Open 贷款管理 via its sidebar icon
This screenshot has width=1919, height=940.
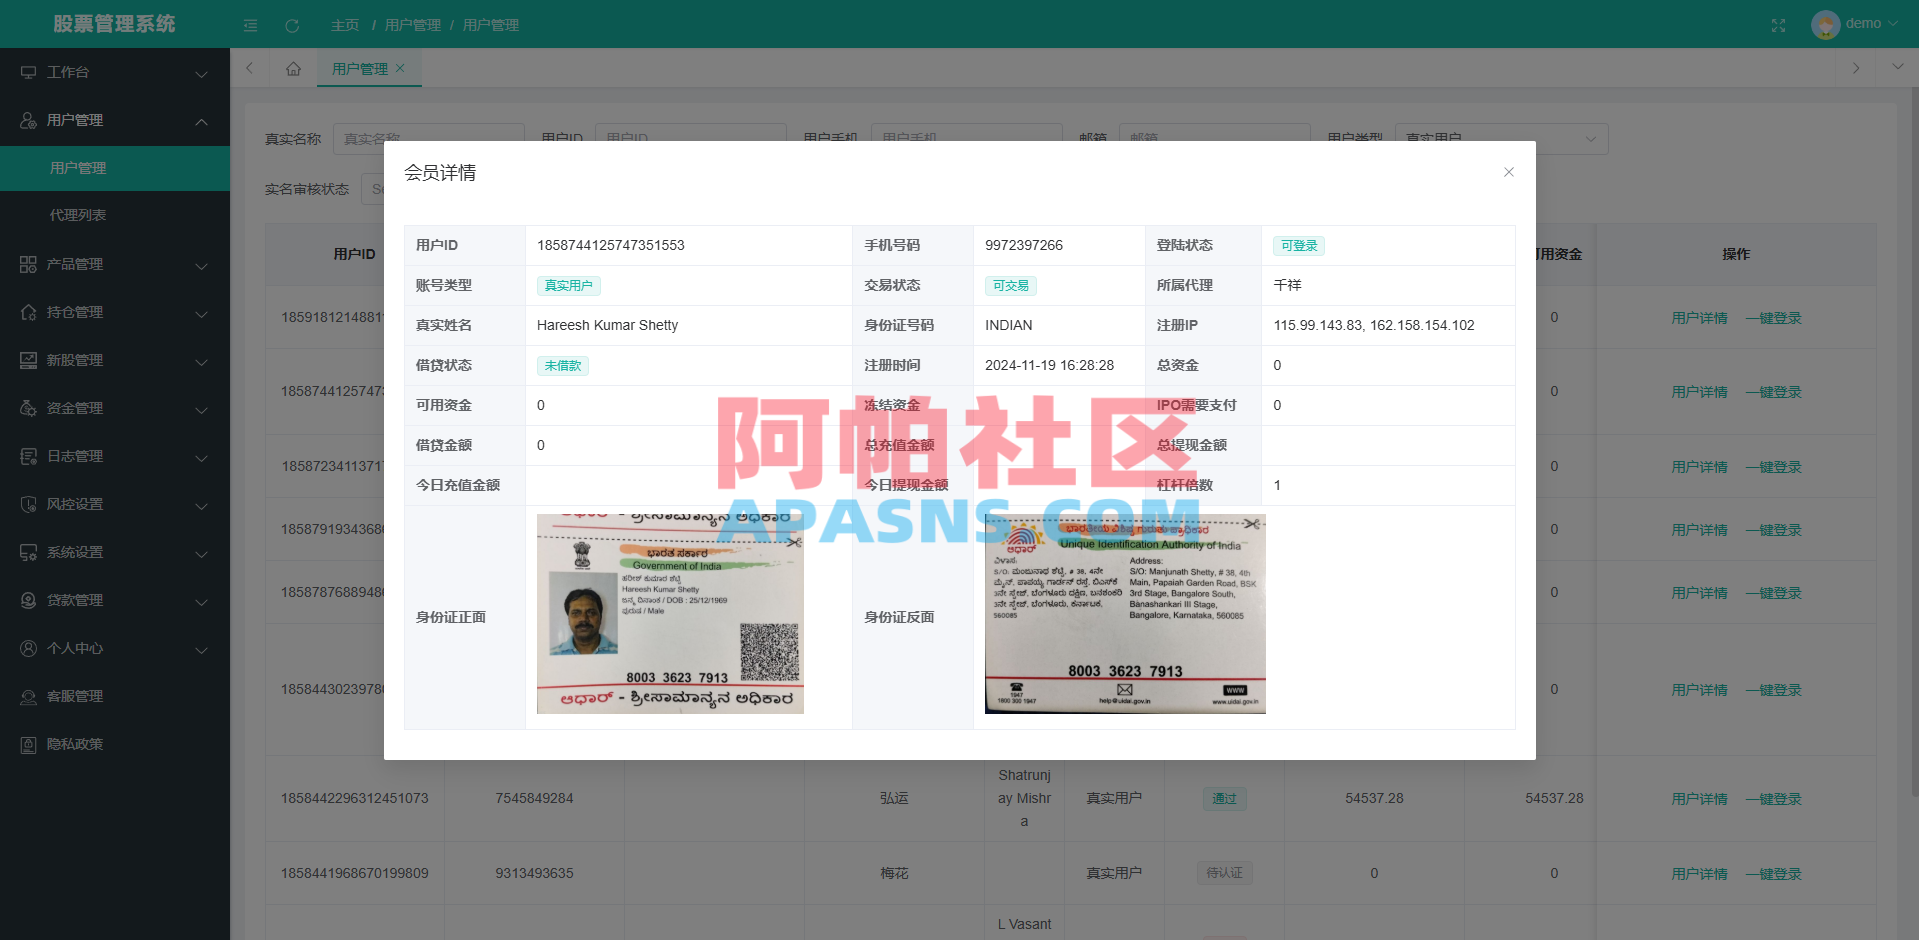point(28,599)
